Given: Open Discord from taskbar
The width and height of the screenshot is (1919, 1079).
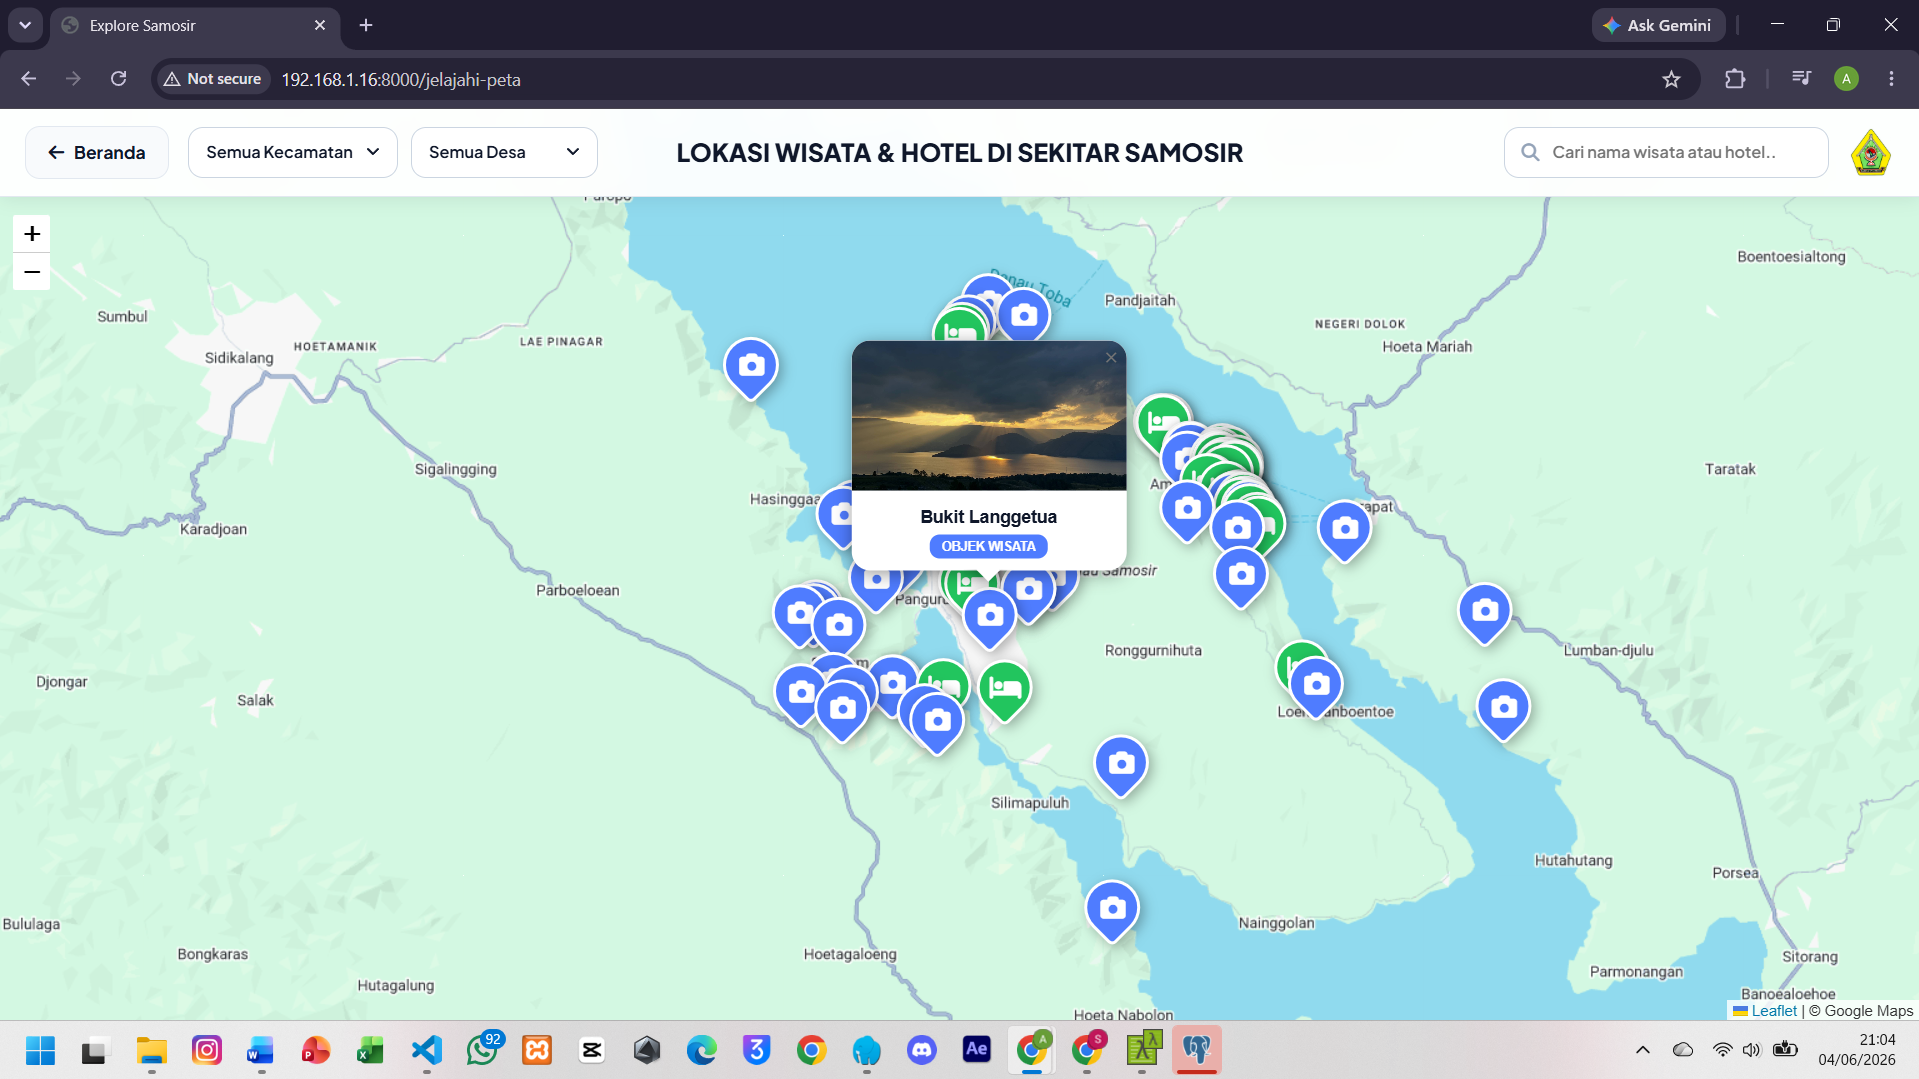Looking at the screenshot, I should (x=921, y=1050).
